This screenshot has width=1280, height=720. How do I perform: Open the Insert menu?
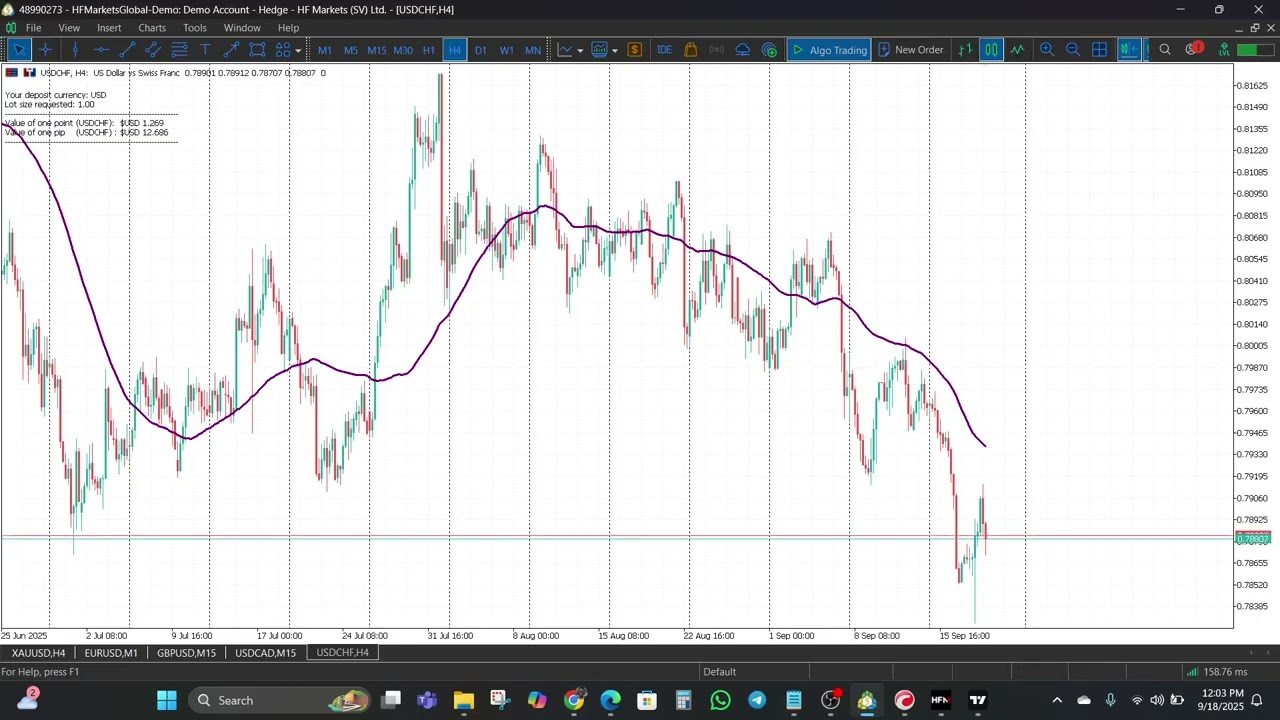(109, 28)
